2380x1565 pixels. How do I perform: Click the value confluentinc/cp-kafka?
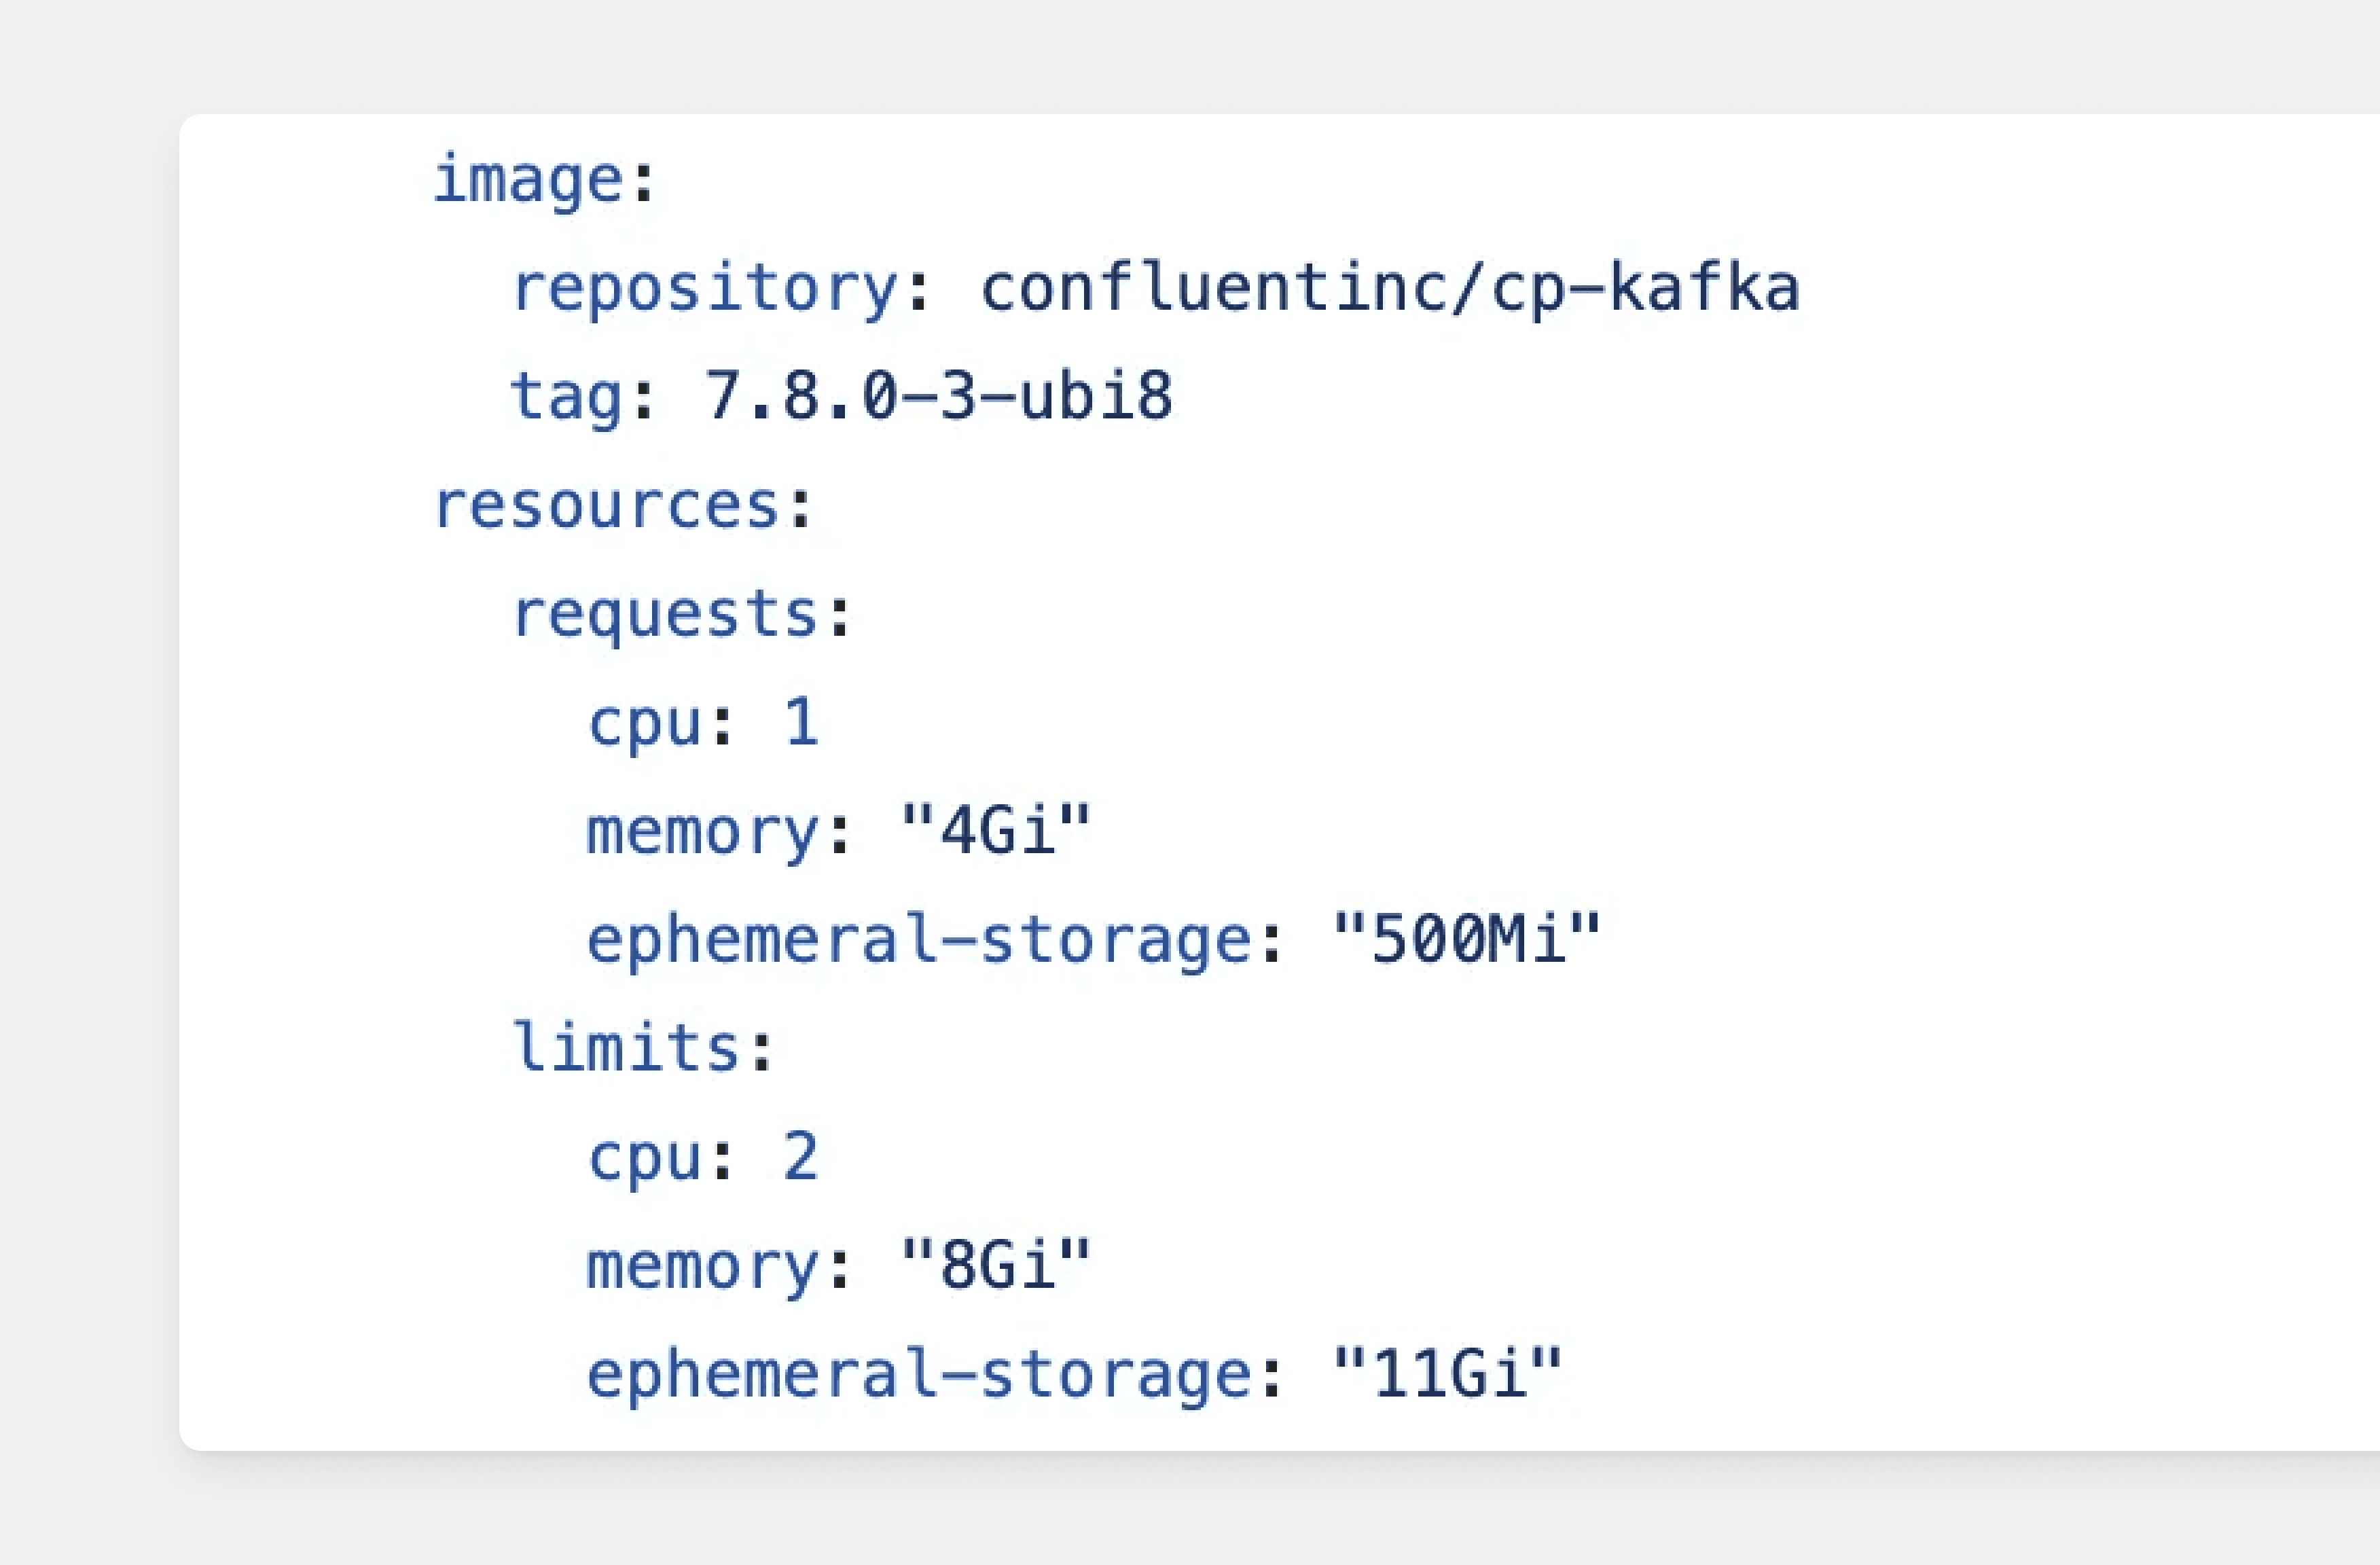(1390, 289)
